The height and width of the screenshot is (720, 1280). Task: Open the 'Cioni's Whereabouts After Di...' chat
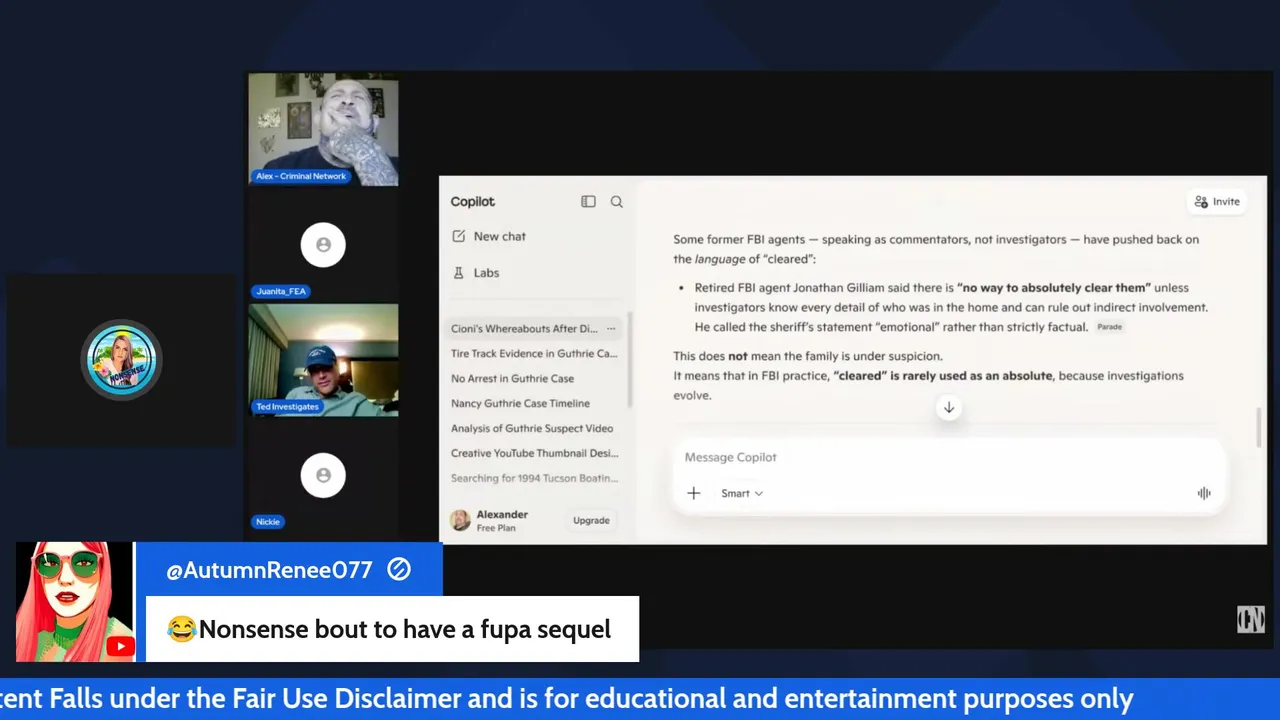tap(524, 329)
